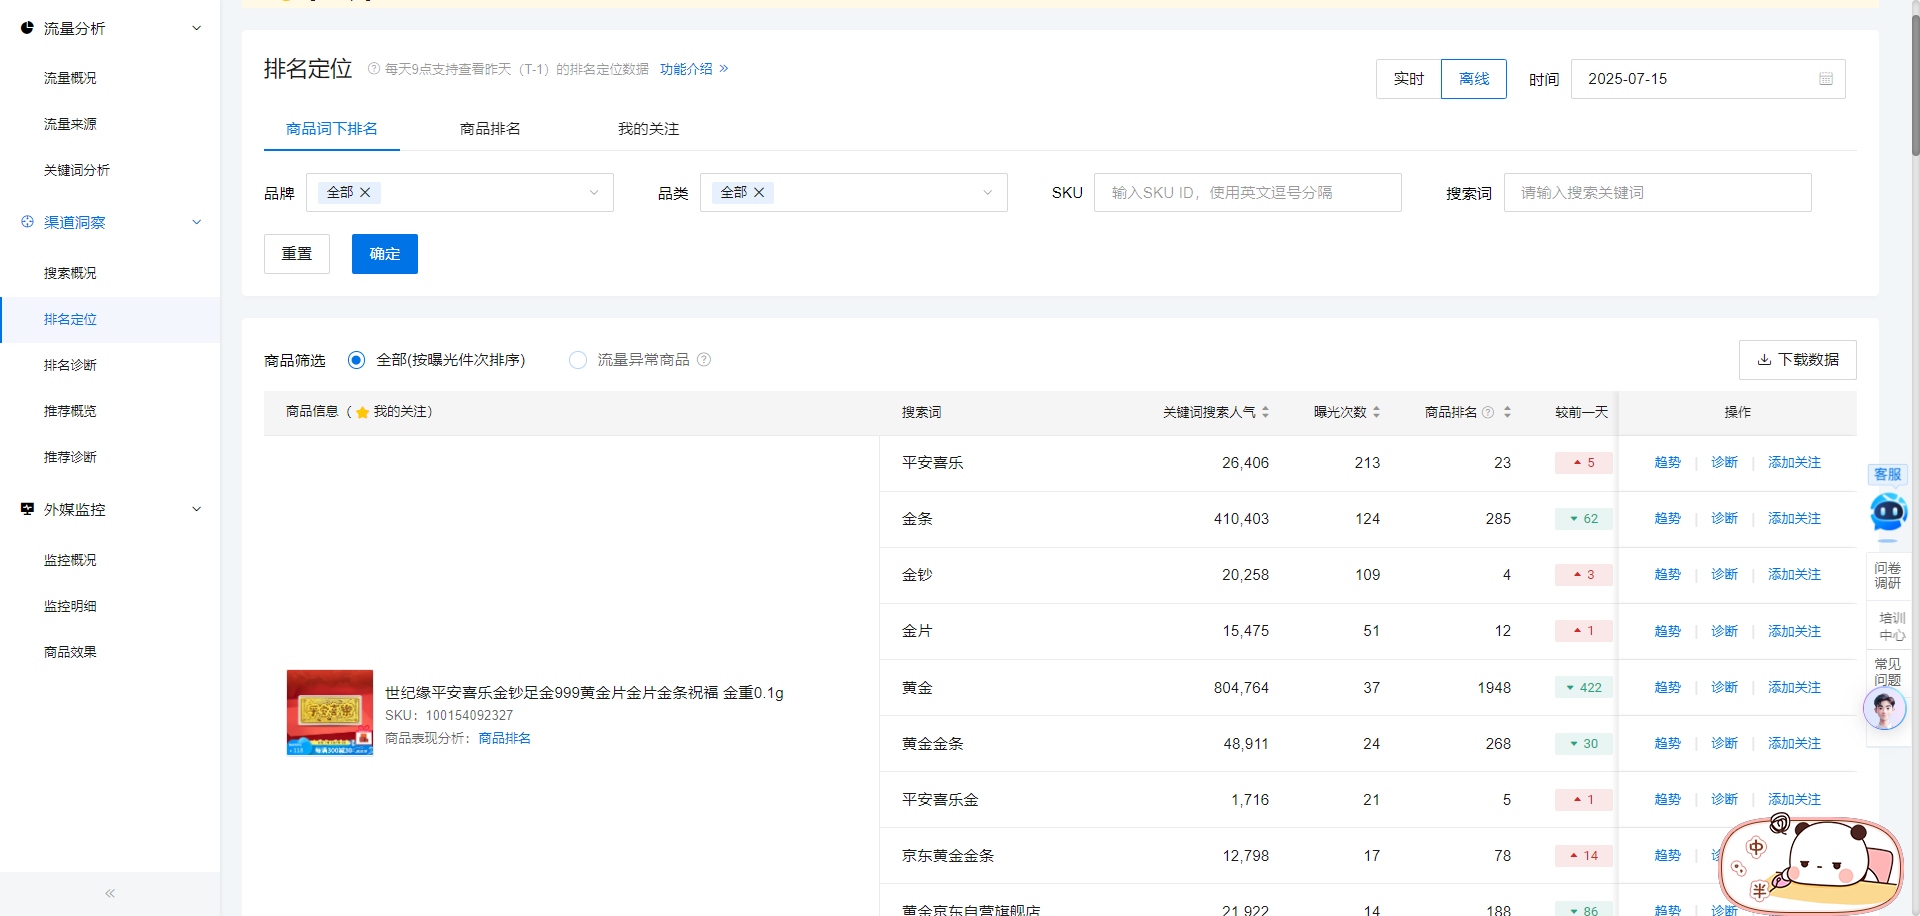Click the customer service robot icon
The width and height of the screenshot is (1920, 916).
click(x=1888, y=513)
